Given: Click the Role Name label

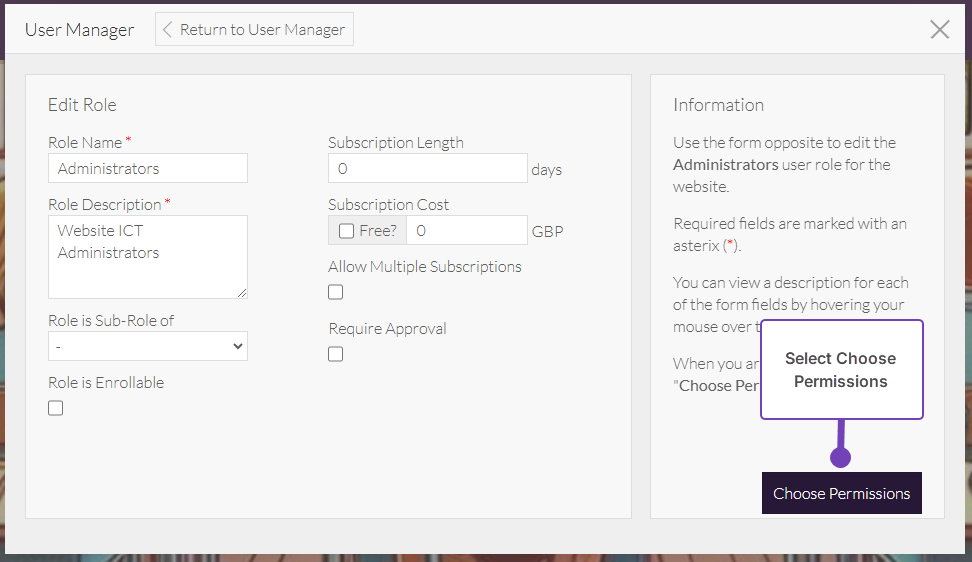Looking at the screenshot, I should pyautogui.click(x=85, y=143).
